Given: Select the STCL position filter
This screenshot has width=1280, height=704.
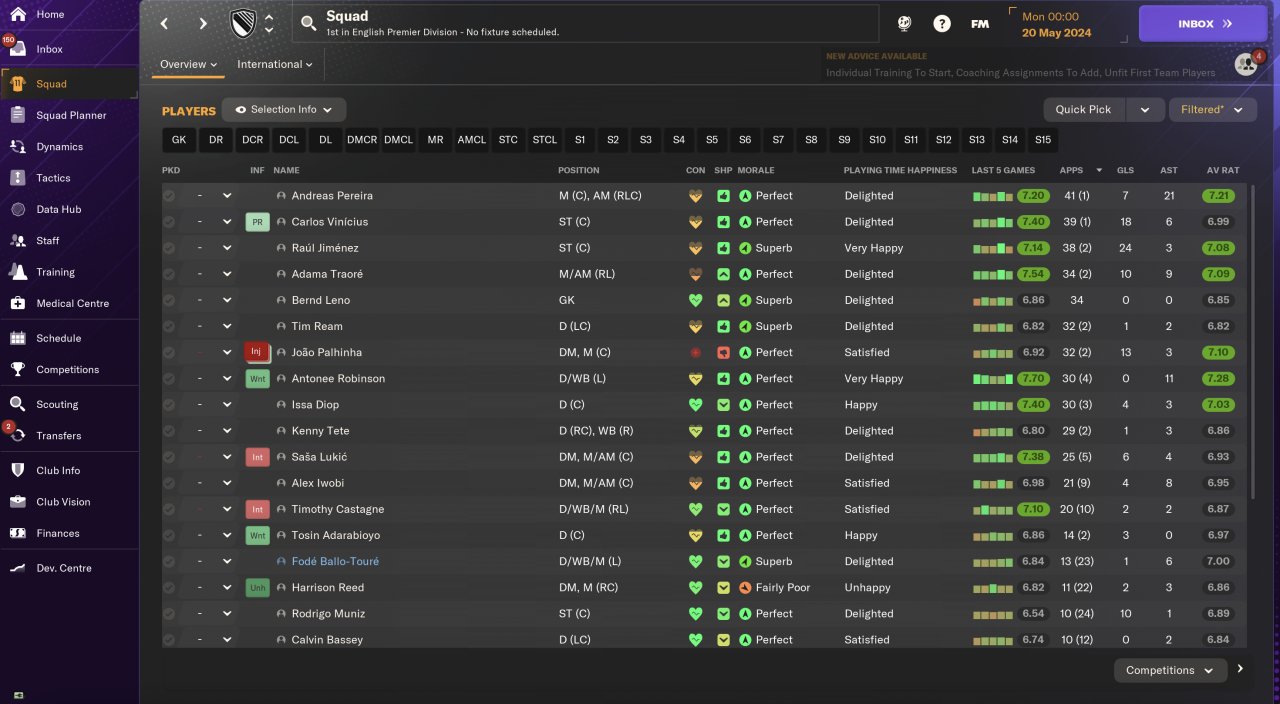Looking at the screenshot, I should pos(545,140).
